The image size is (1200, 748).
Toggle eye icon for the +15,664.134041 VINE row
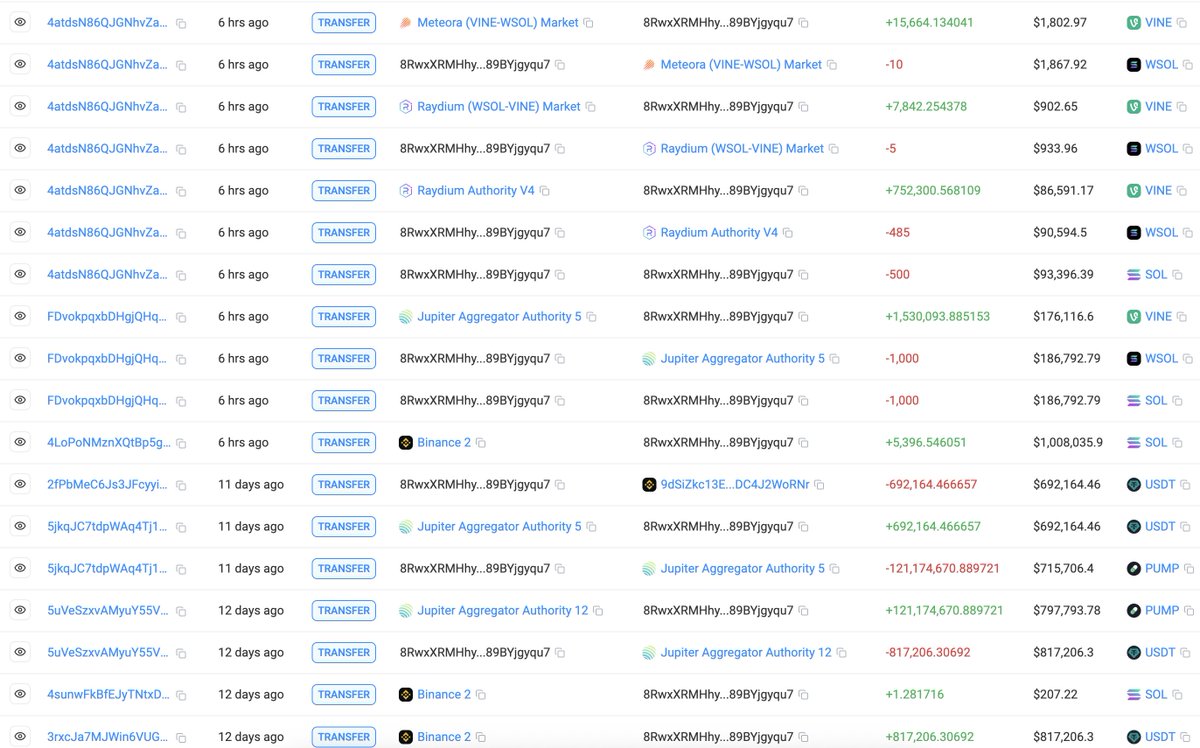[20, 21]
